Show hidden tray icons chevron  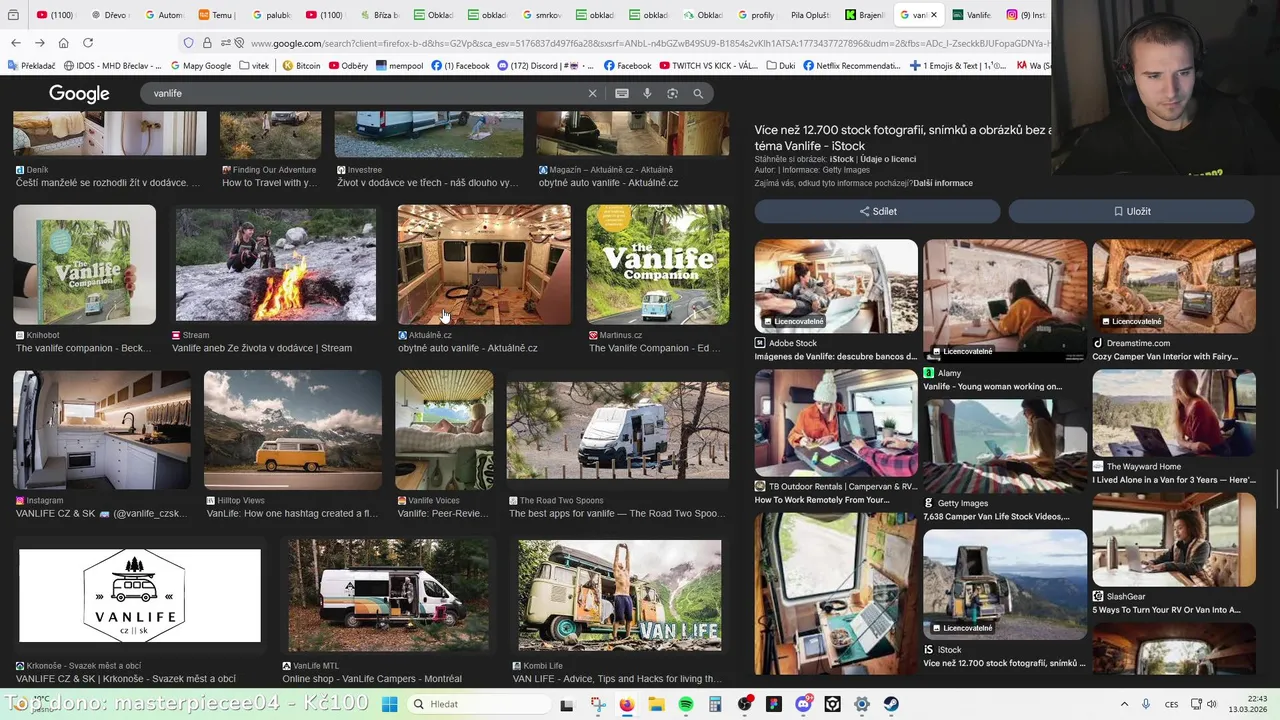1124,704
